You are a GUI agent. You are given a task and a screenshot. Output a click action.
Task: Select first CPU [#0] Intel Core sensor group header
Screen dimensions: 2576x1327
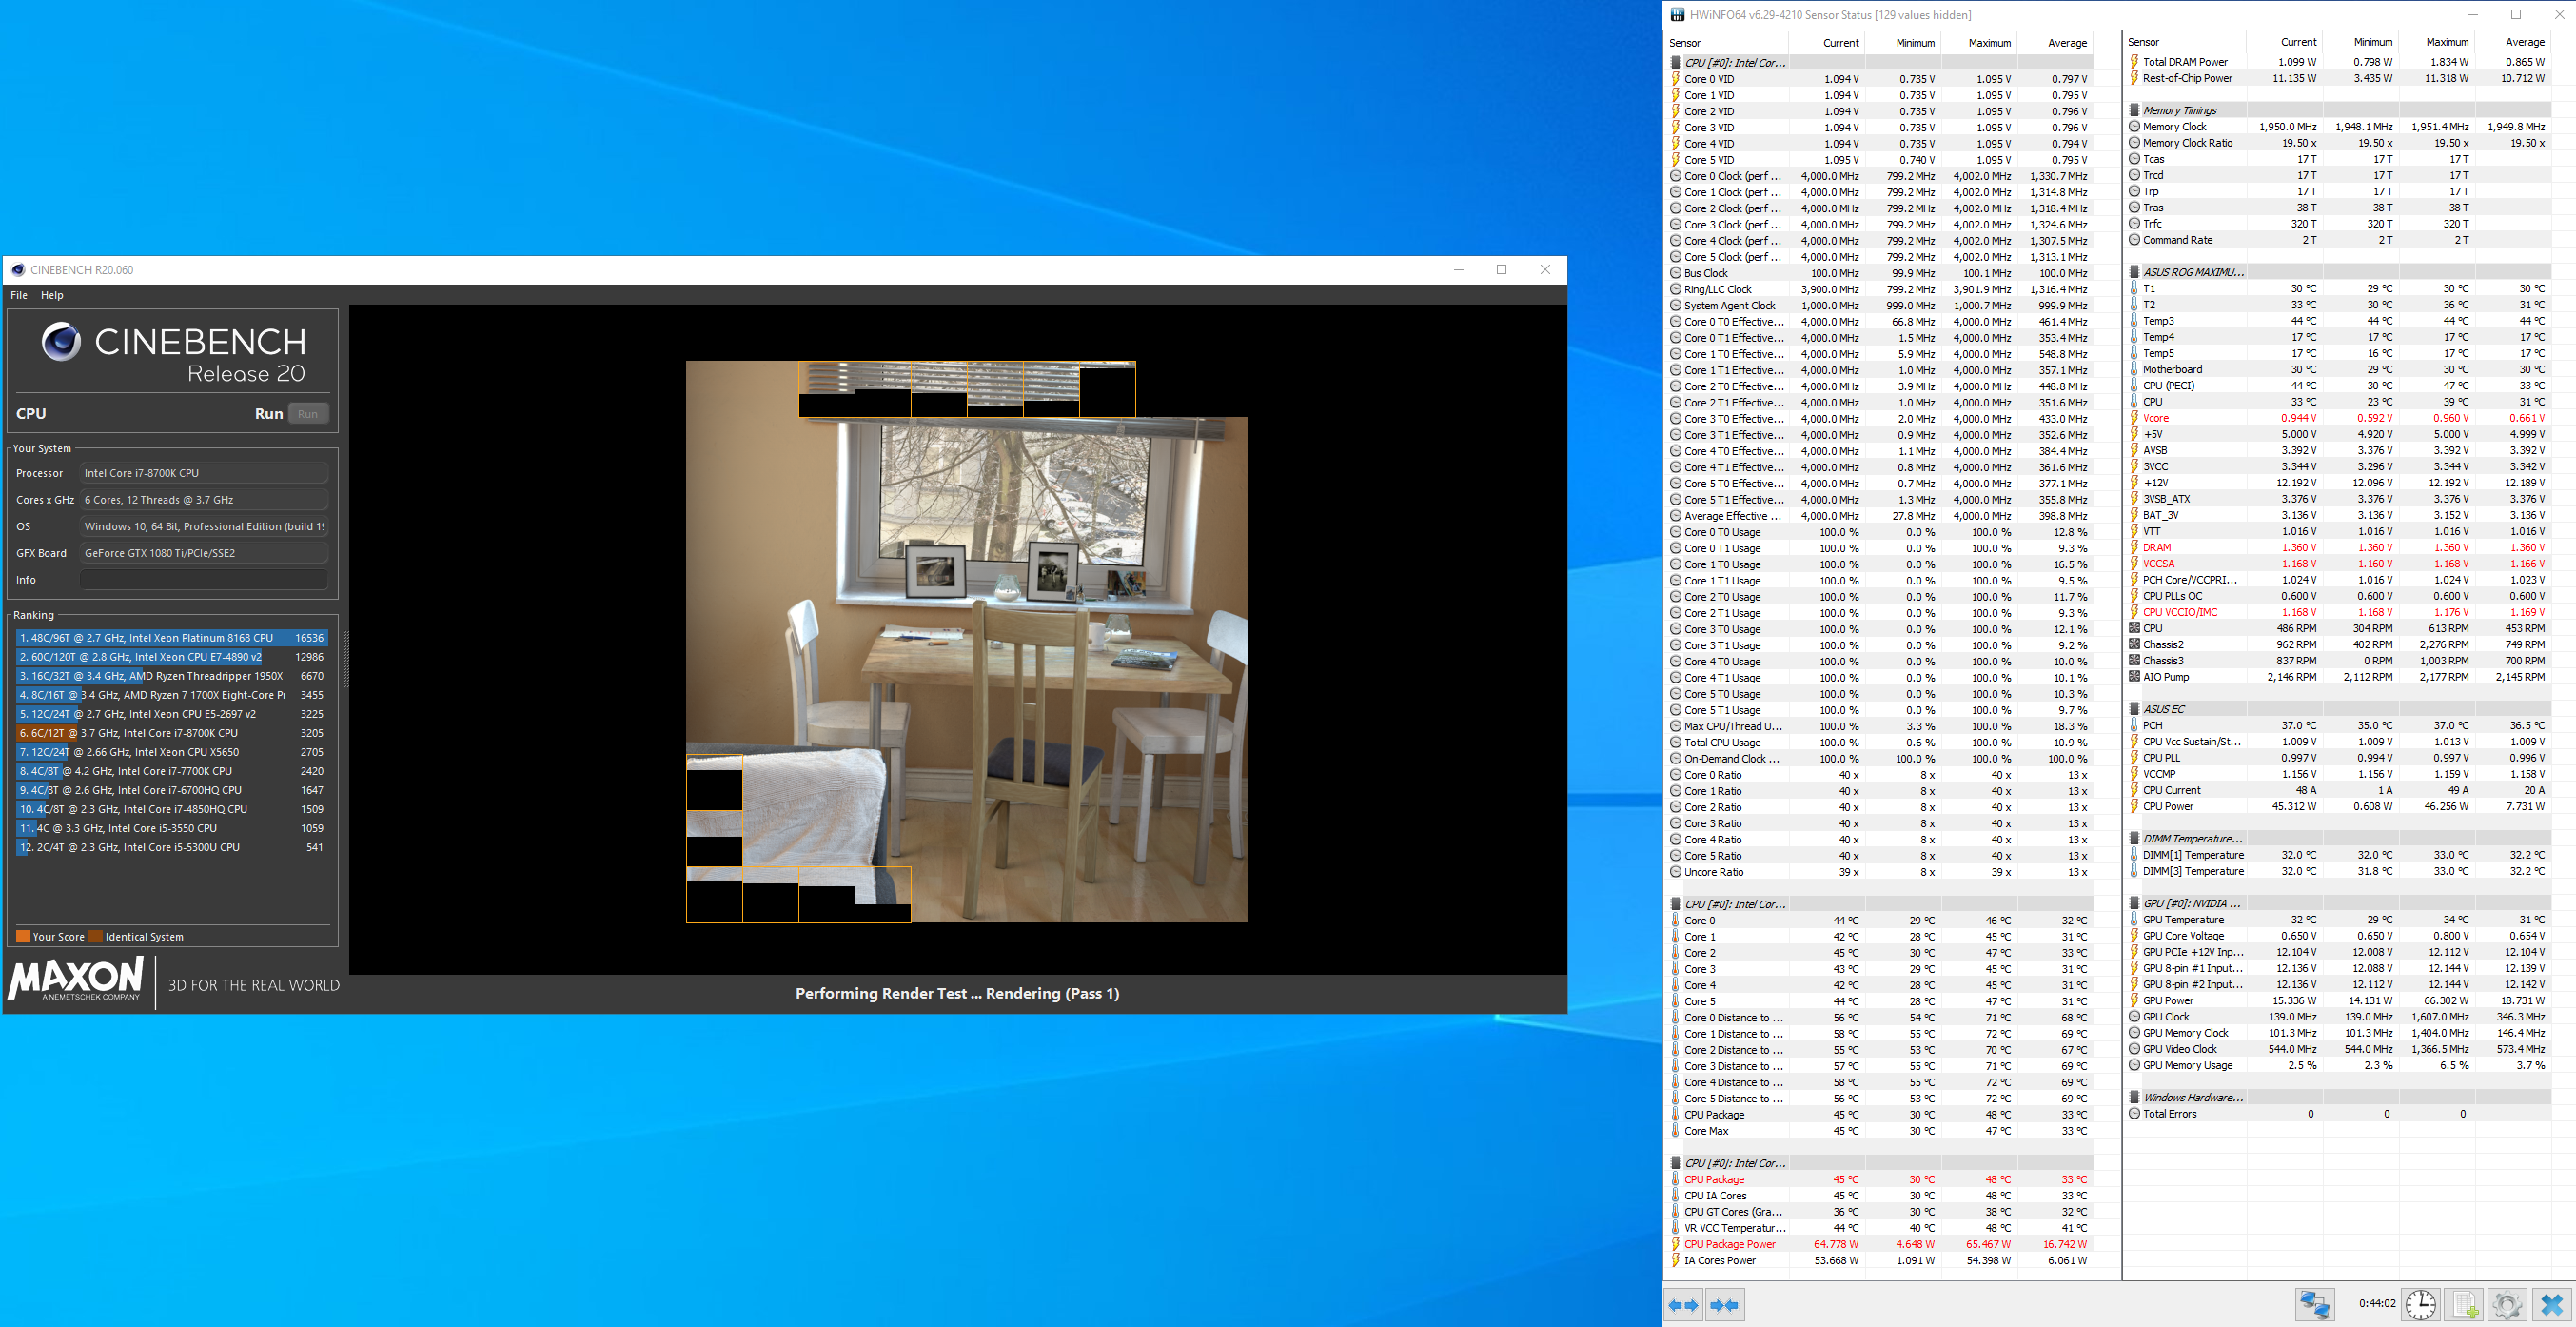click(1733, 62)
